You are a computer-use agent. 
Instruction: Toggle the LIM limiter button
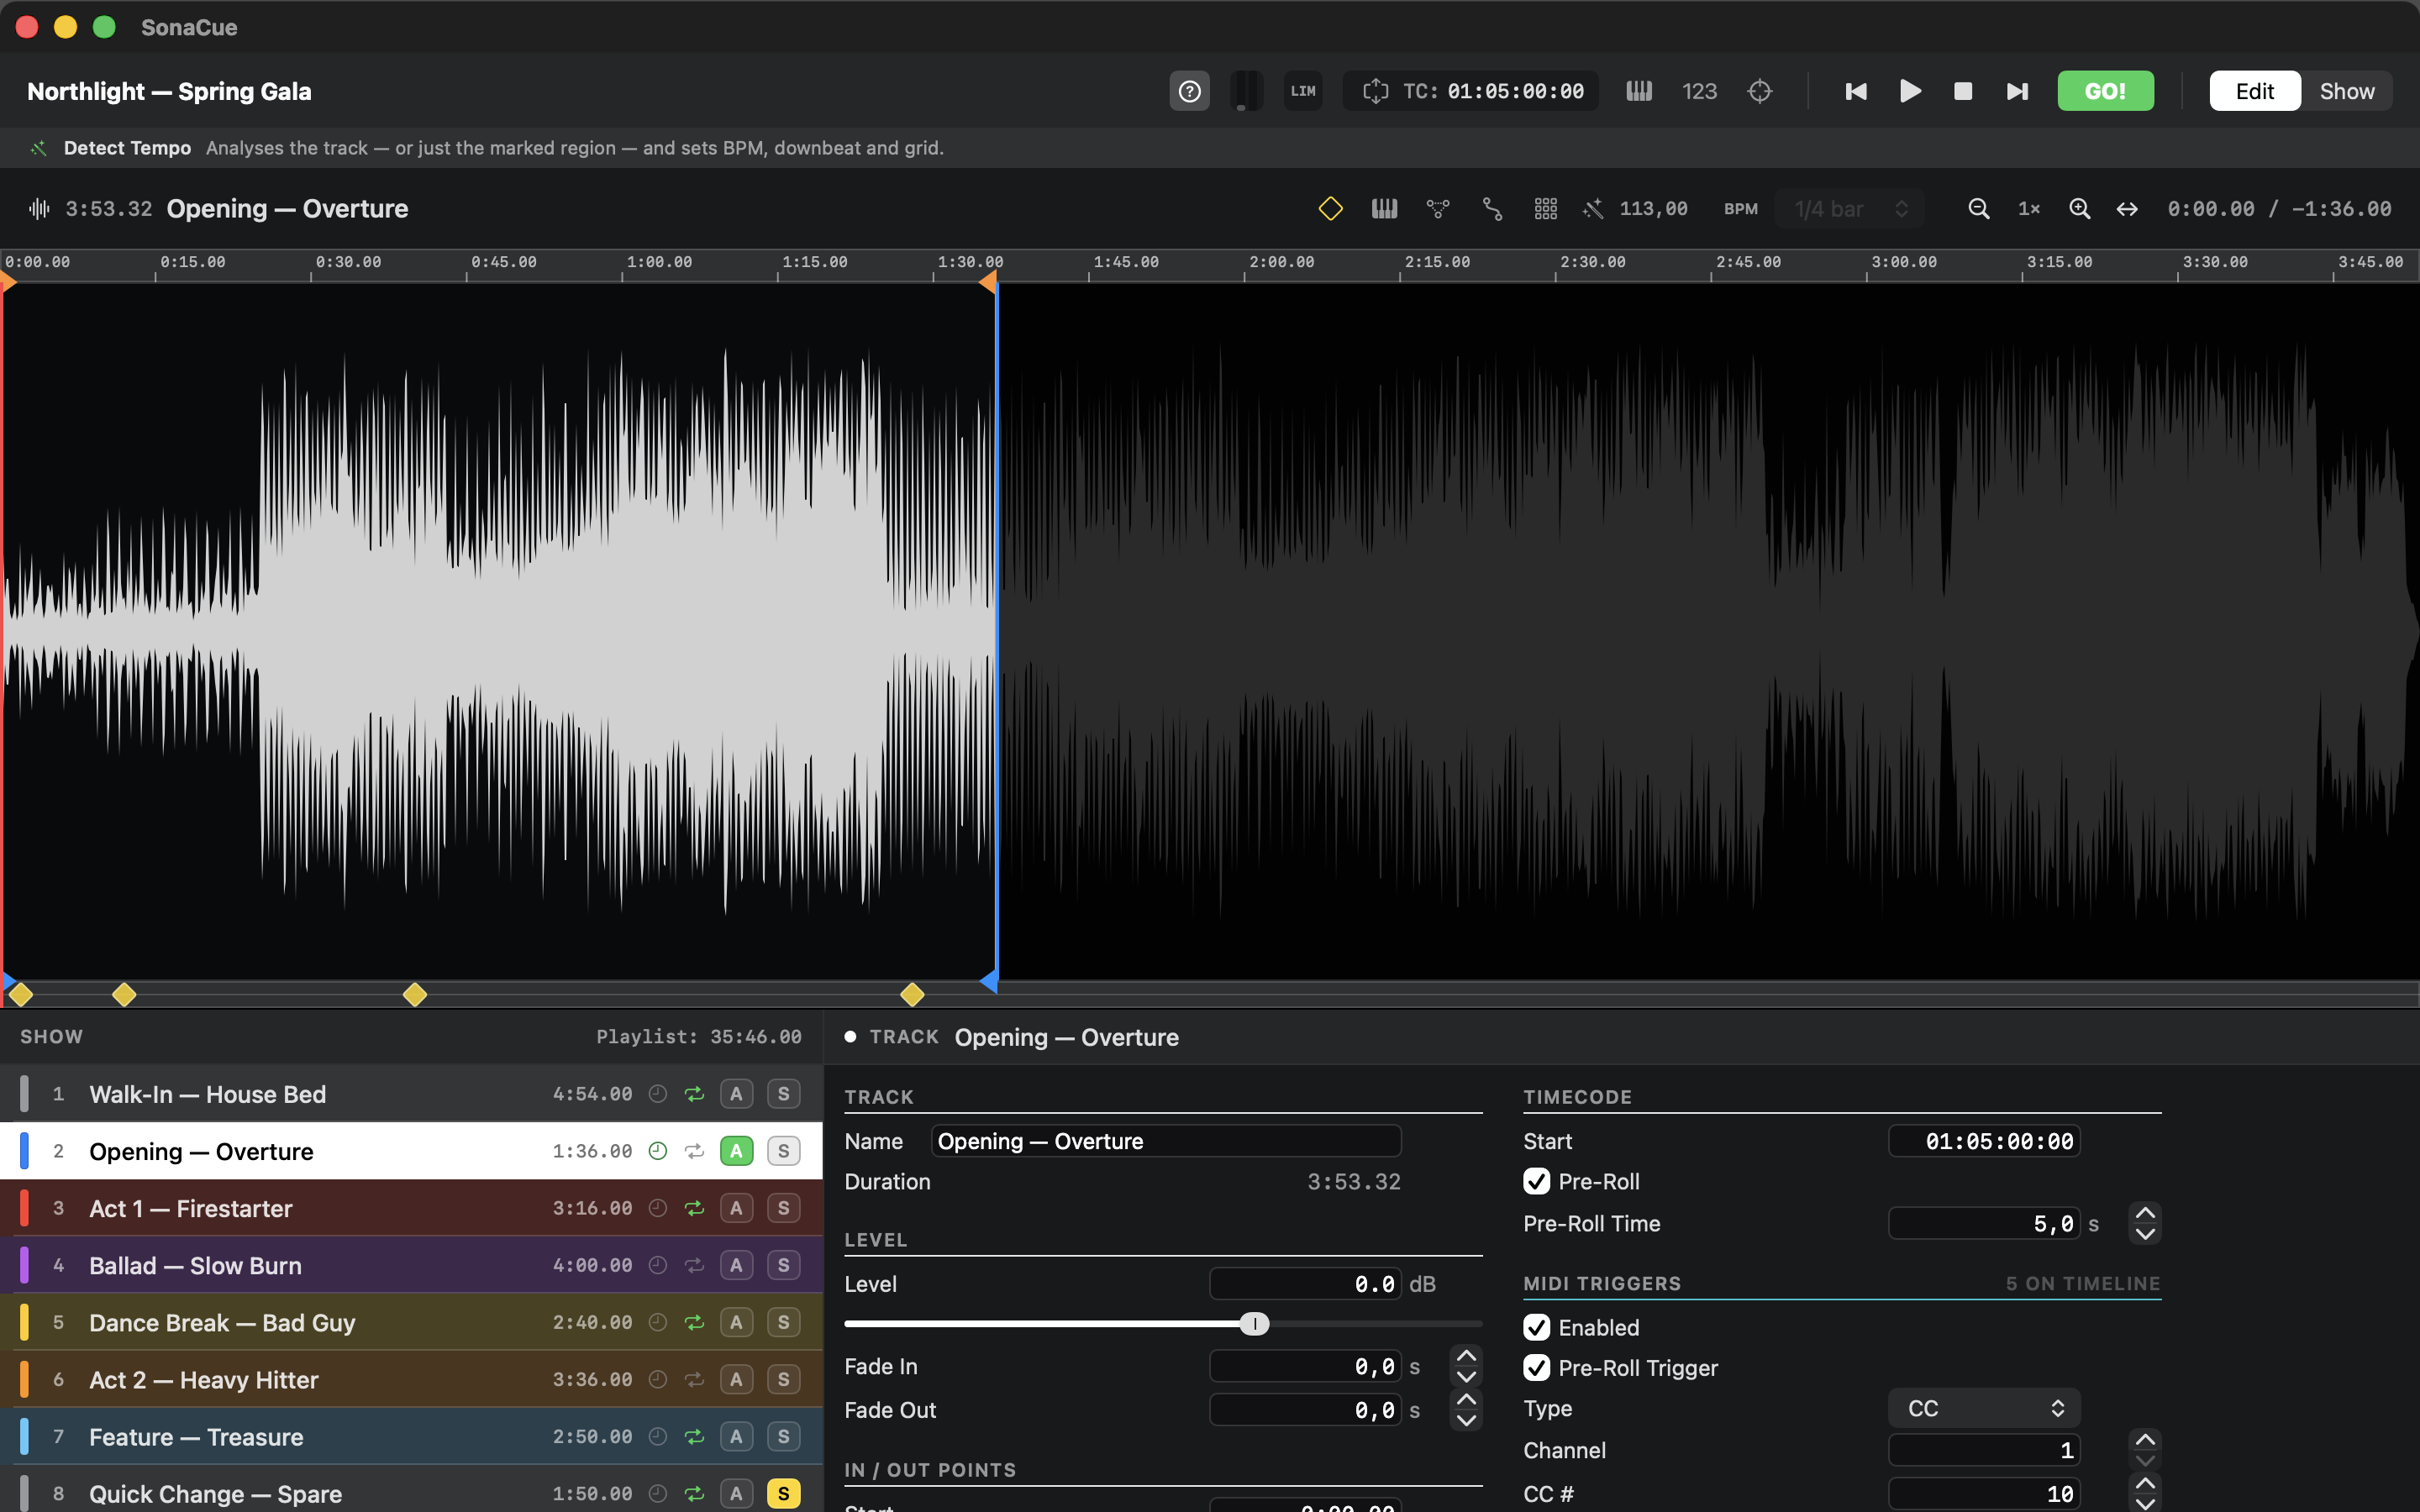[1302, 91]
